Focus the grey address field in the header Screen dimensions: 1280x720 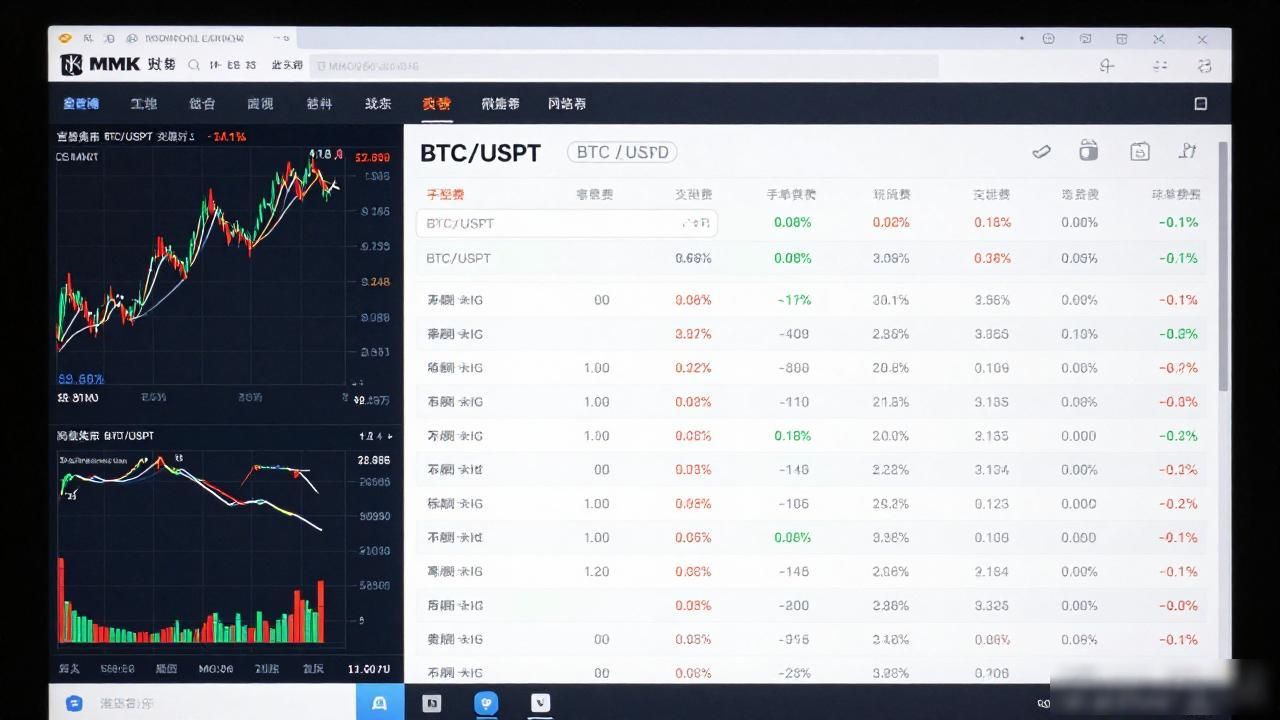click(x=624, y=66)
